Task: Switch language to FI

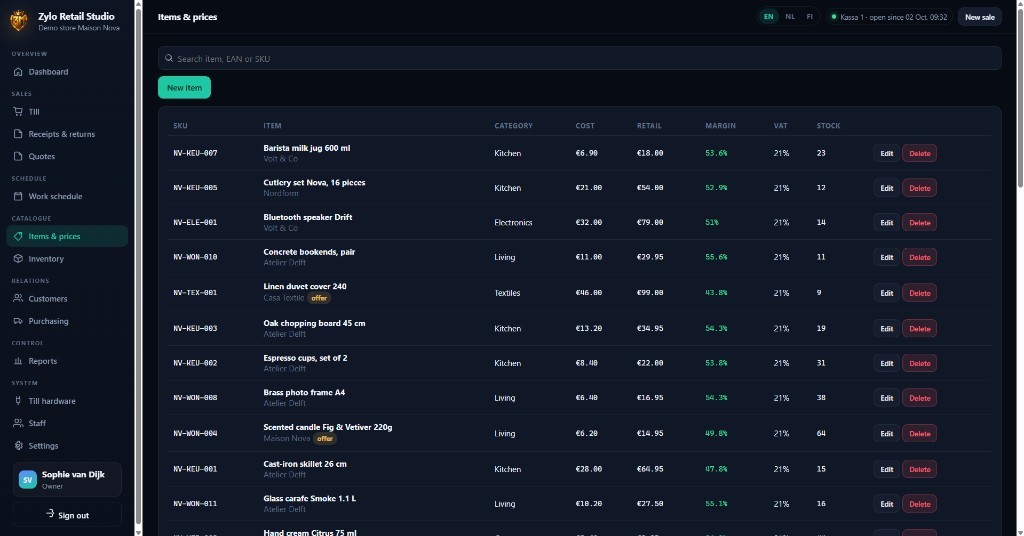Action: point(810,17)
